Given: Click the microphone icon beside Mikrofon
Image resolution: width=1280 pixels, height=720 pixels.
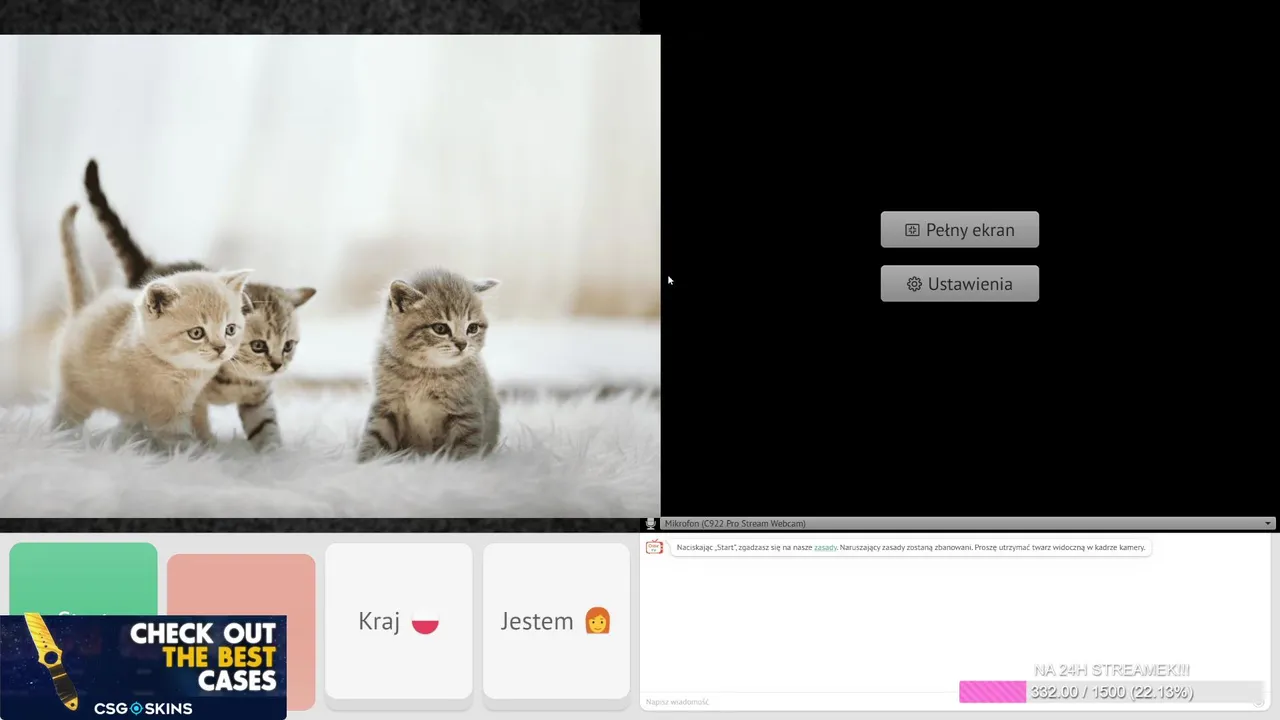Looking at the screenshot, I should 651,523.
